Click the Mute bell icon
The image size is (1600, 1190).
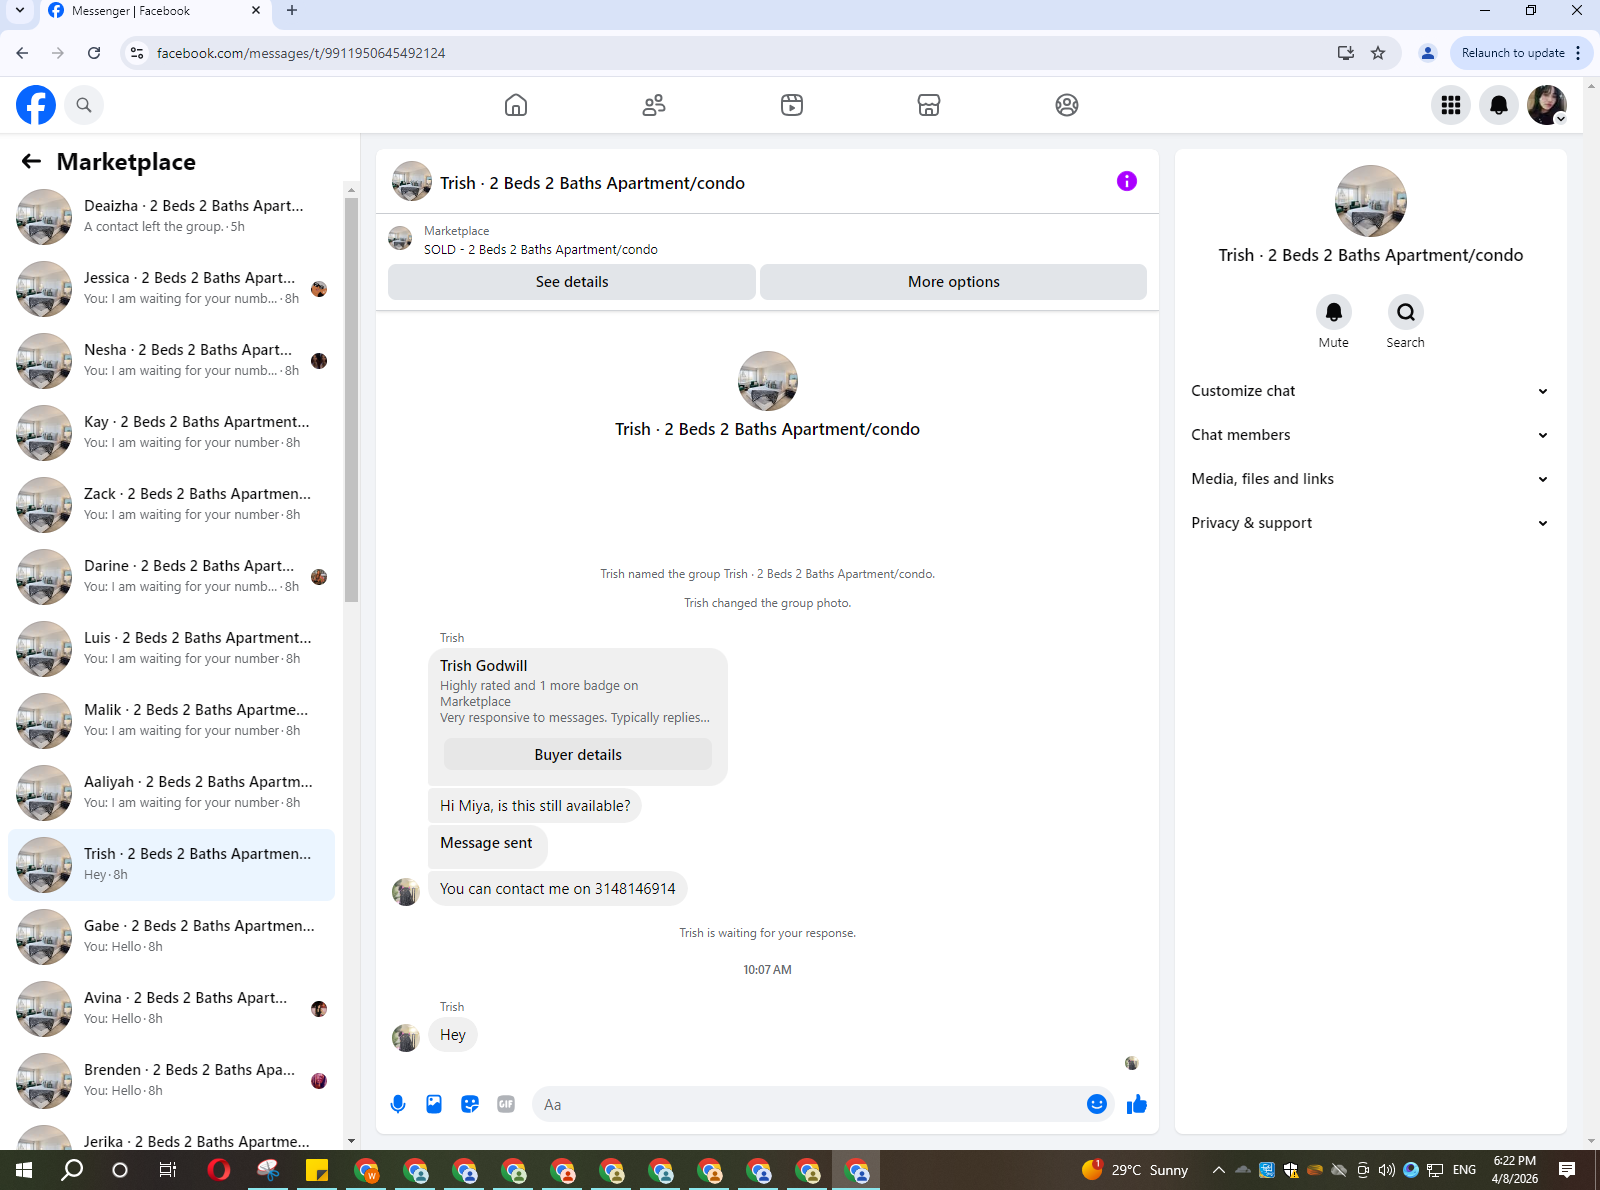pyautogui.click(x=1334, y=312)
